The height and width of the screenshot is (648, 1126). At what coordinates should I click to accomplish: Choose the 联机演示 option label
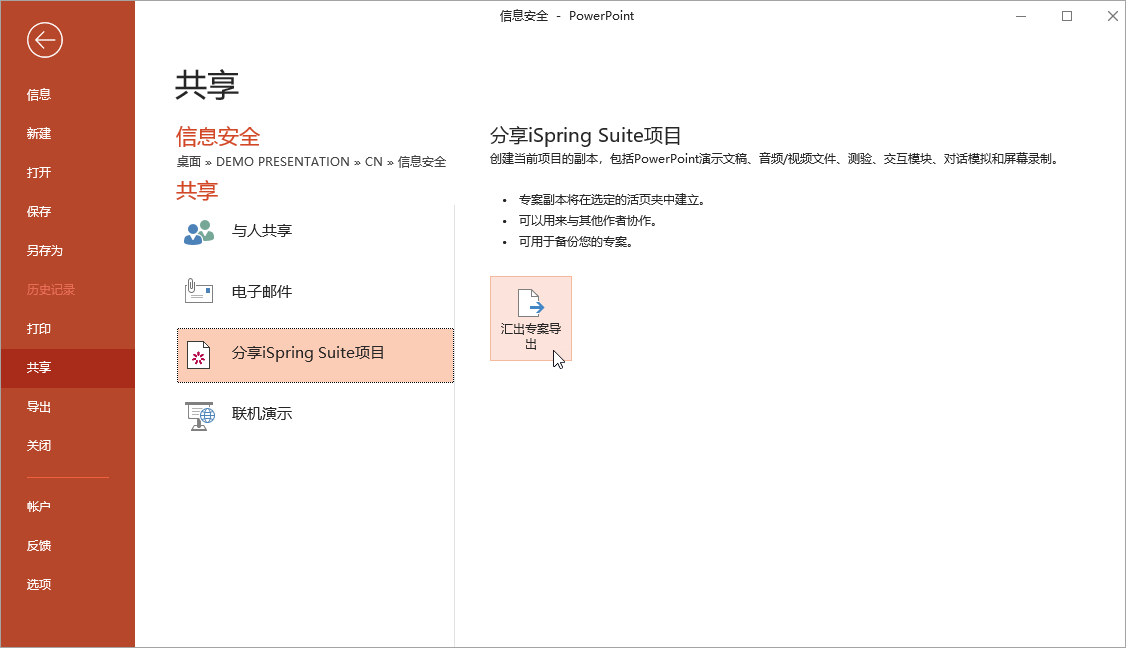pyautogui.click(x=261, y=414)
